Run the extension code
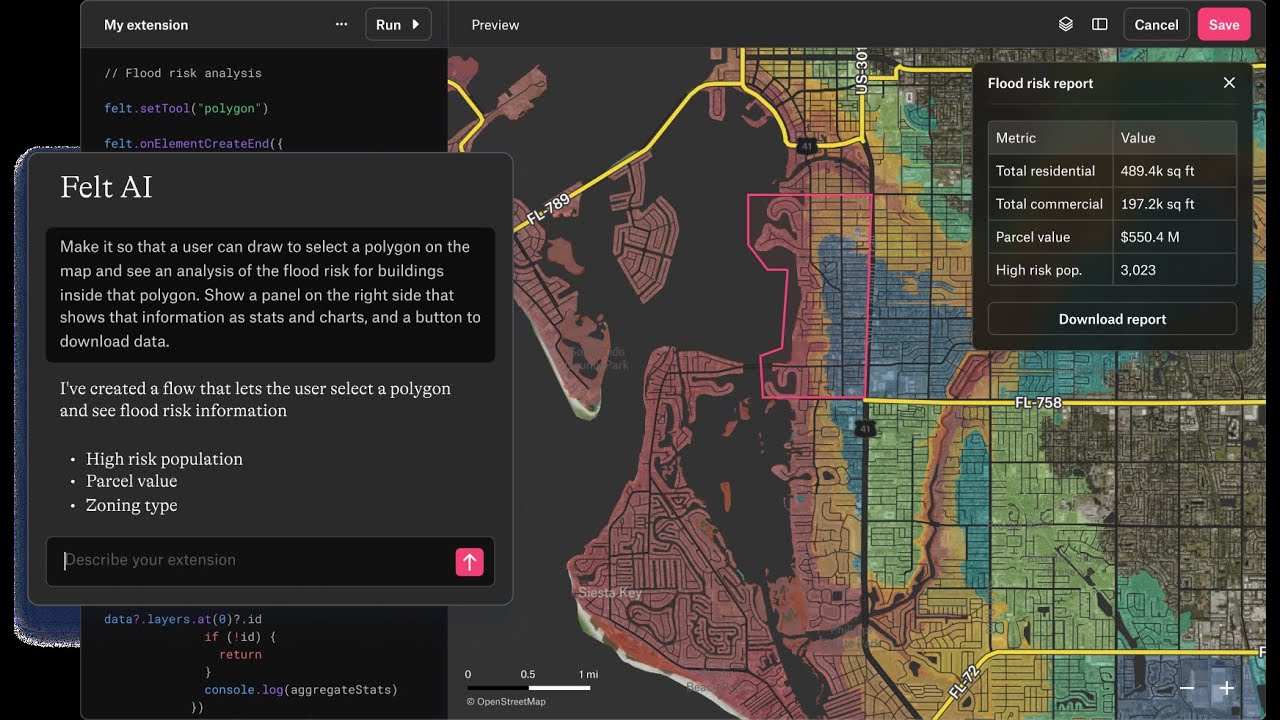The image size is (1280, 720). point(398,25)
